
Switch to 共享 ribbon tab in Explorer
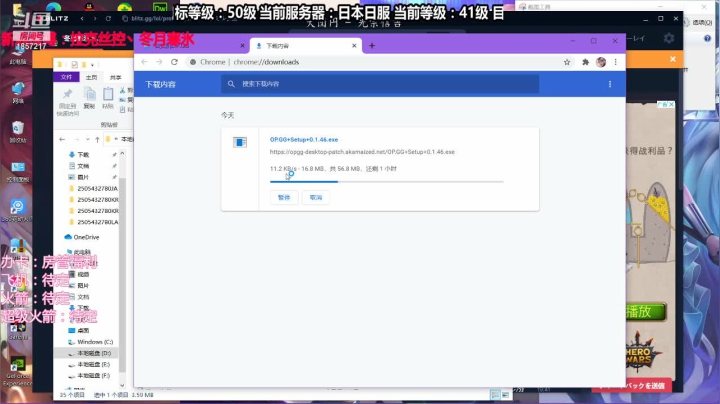pos(116,77)
